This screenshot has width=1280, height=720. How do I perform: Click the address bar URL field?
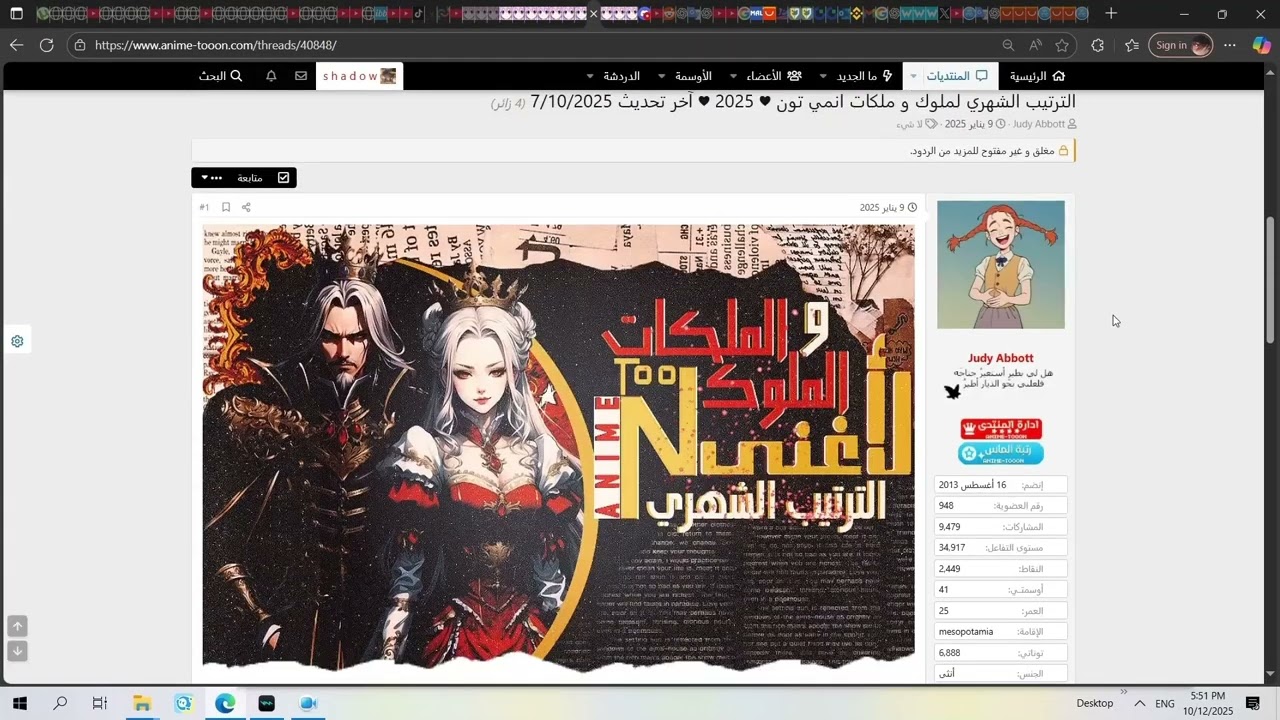(x=540, y=45)
